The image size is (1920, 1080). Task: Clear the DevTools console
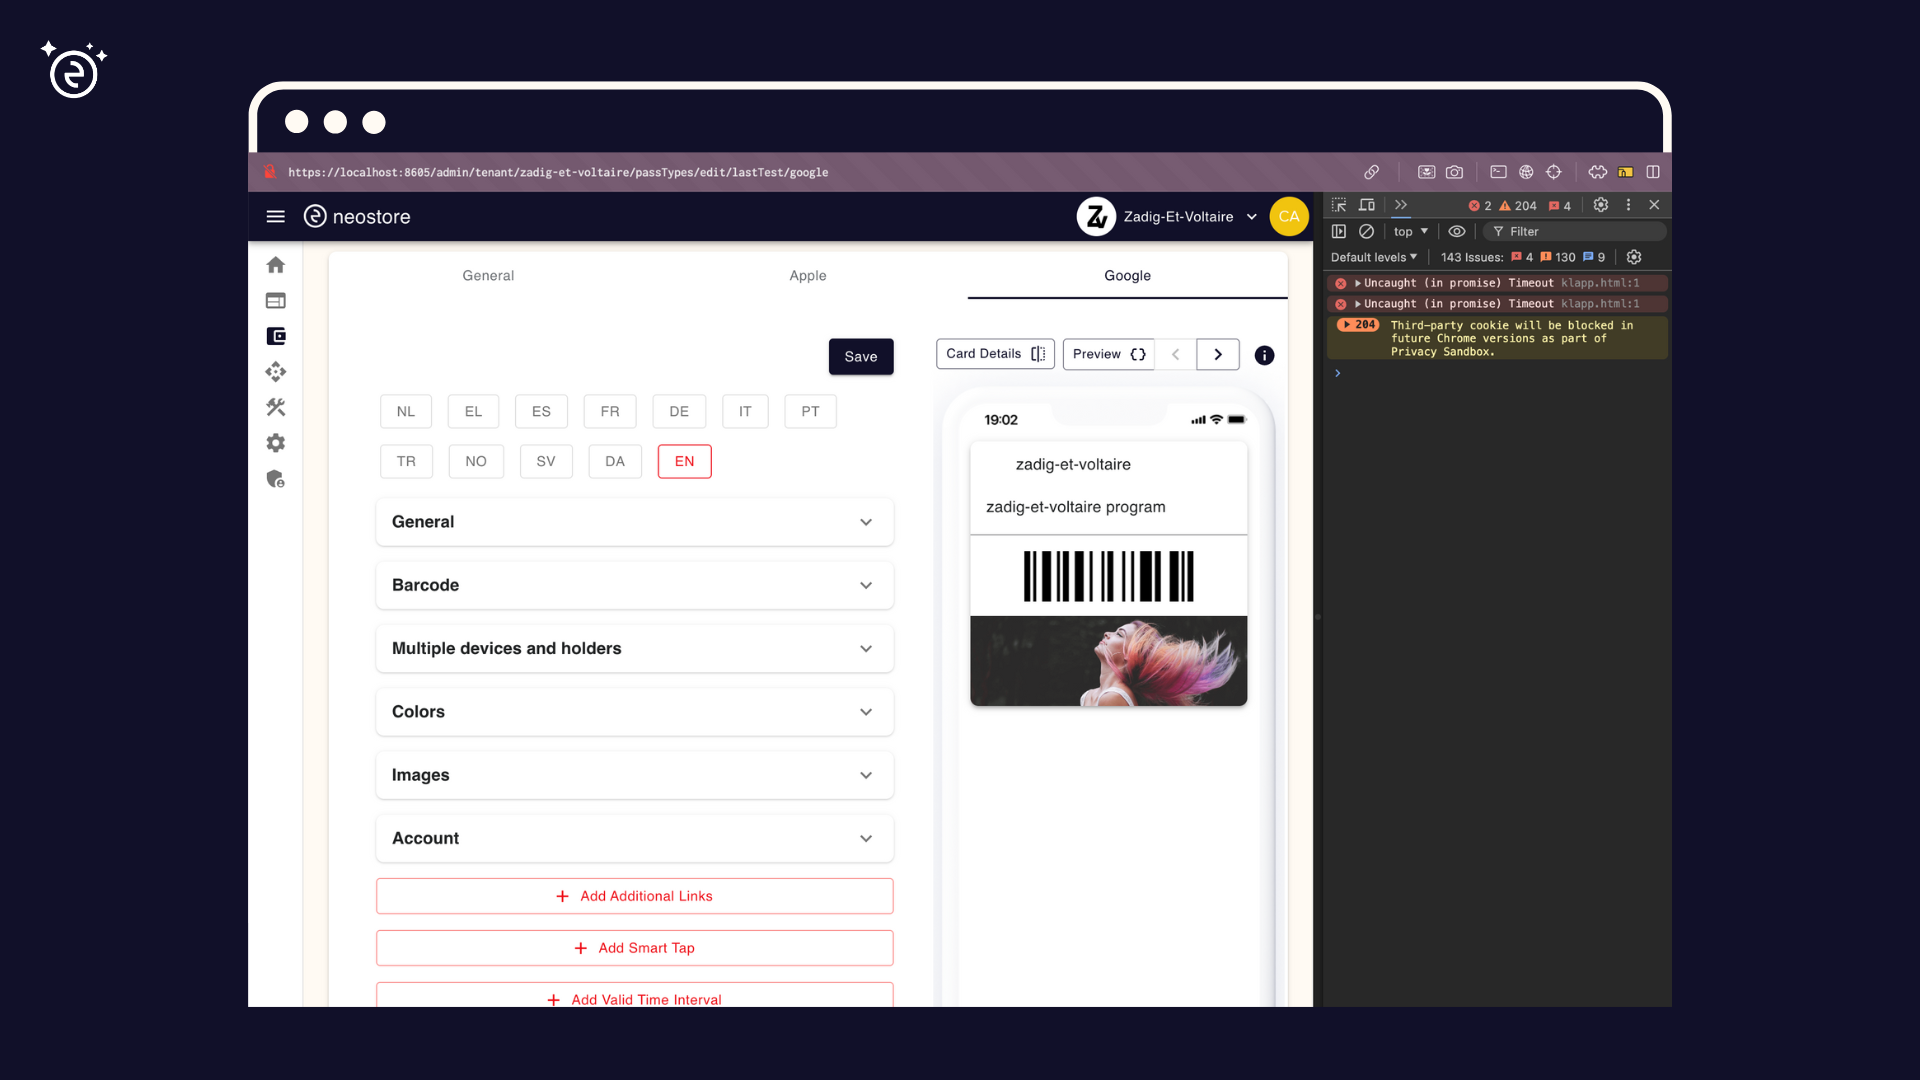point(1366,231)
